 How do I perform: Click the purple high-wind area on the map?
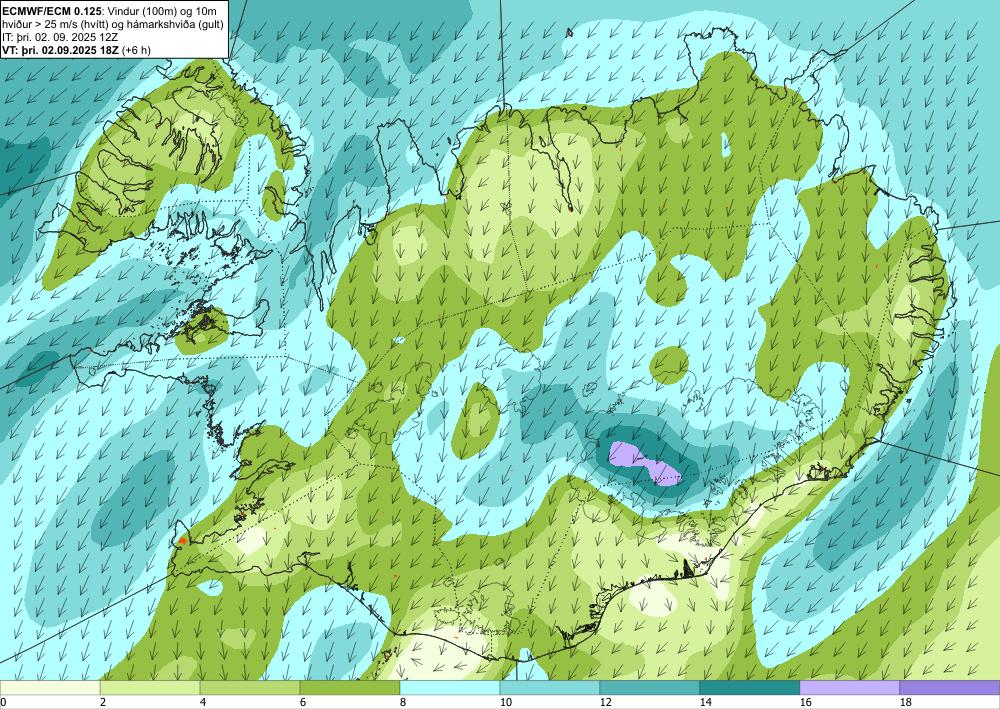tap(643, 464)
